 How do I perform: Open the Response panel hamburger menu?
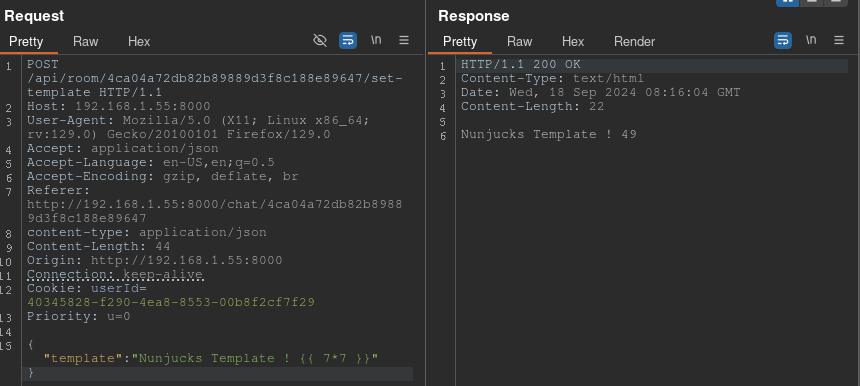[x=839, y=41]
